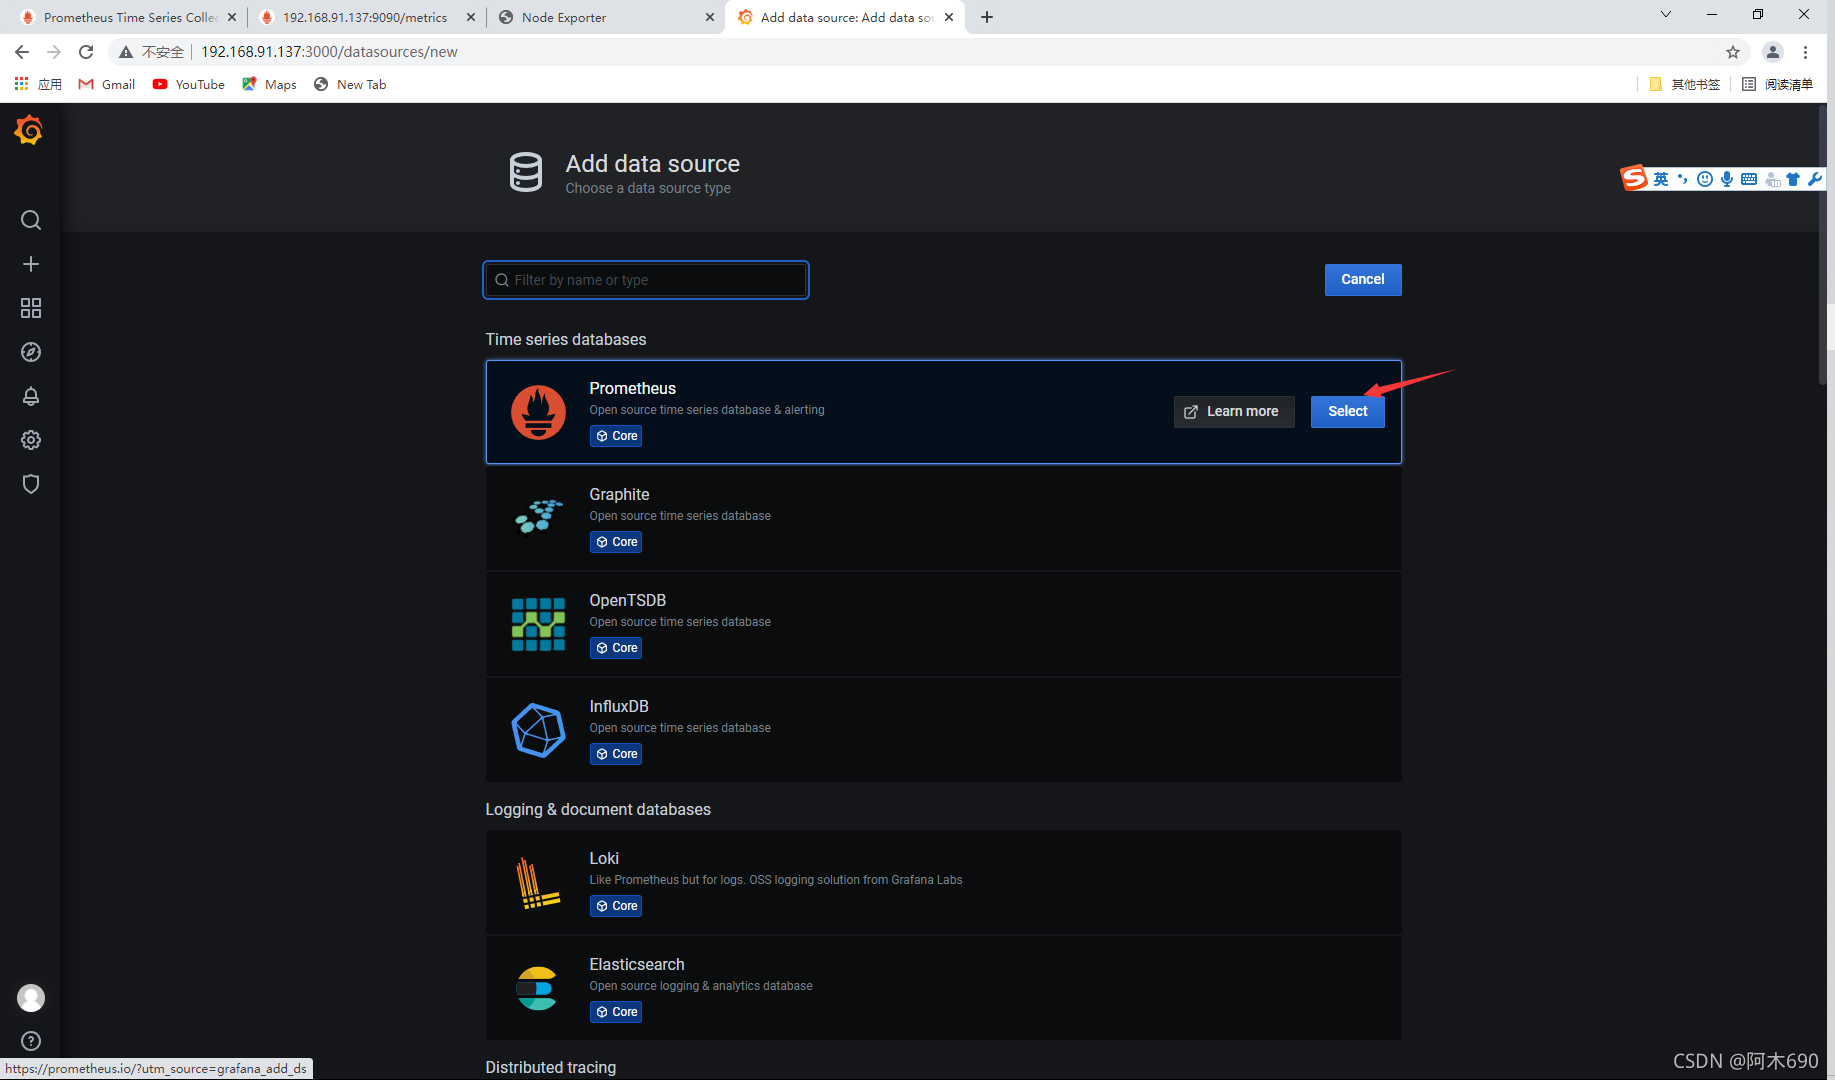The height and width of the screenshot is (1080, 1835).
Task: Click Learn more for Prometheus
Action: (1233, 412)
